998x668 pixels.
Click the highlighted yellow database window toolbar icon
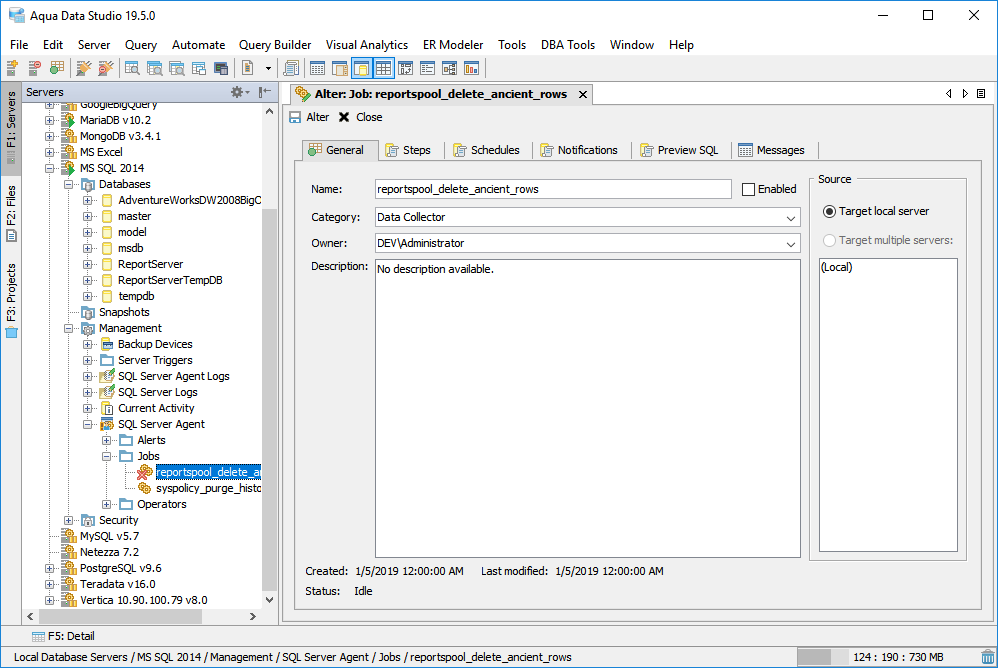click(x=362, y=68)
